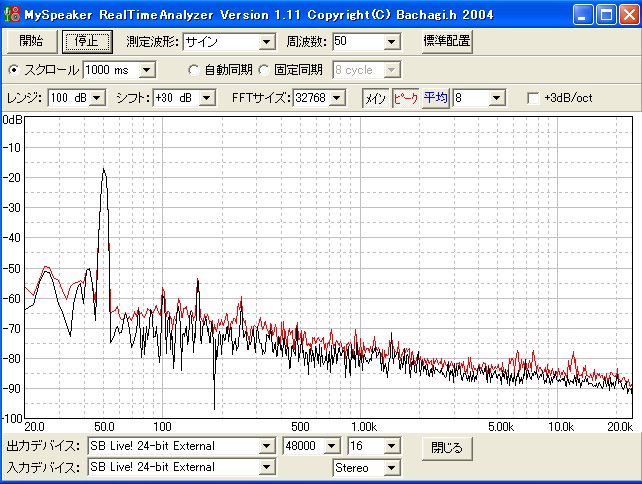Select the 固定同期 radio button
This screenshot has width=642, height=484.
(264, 70)
